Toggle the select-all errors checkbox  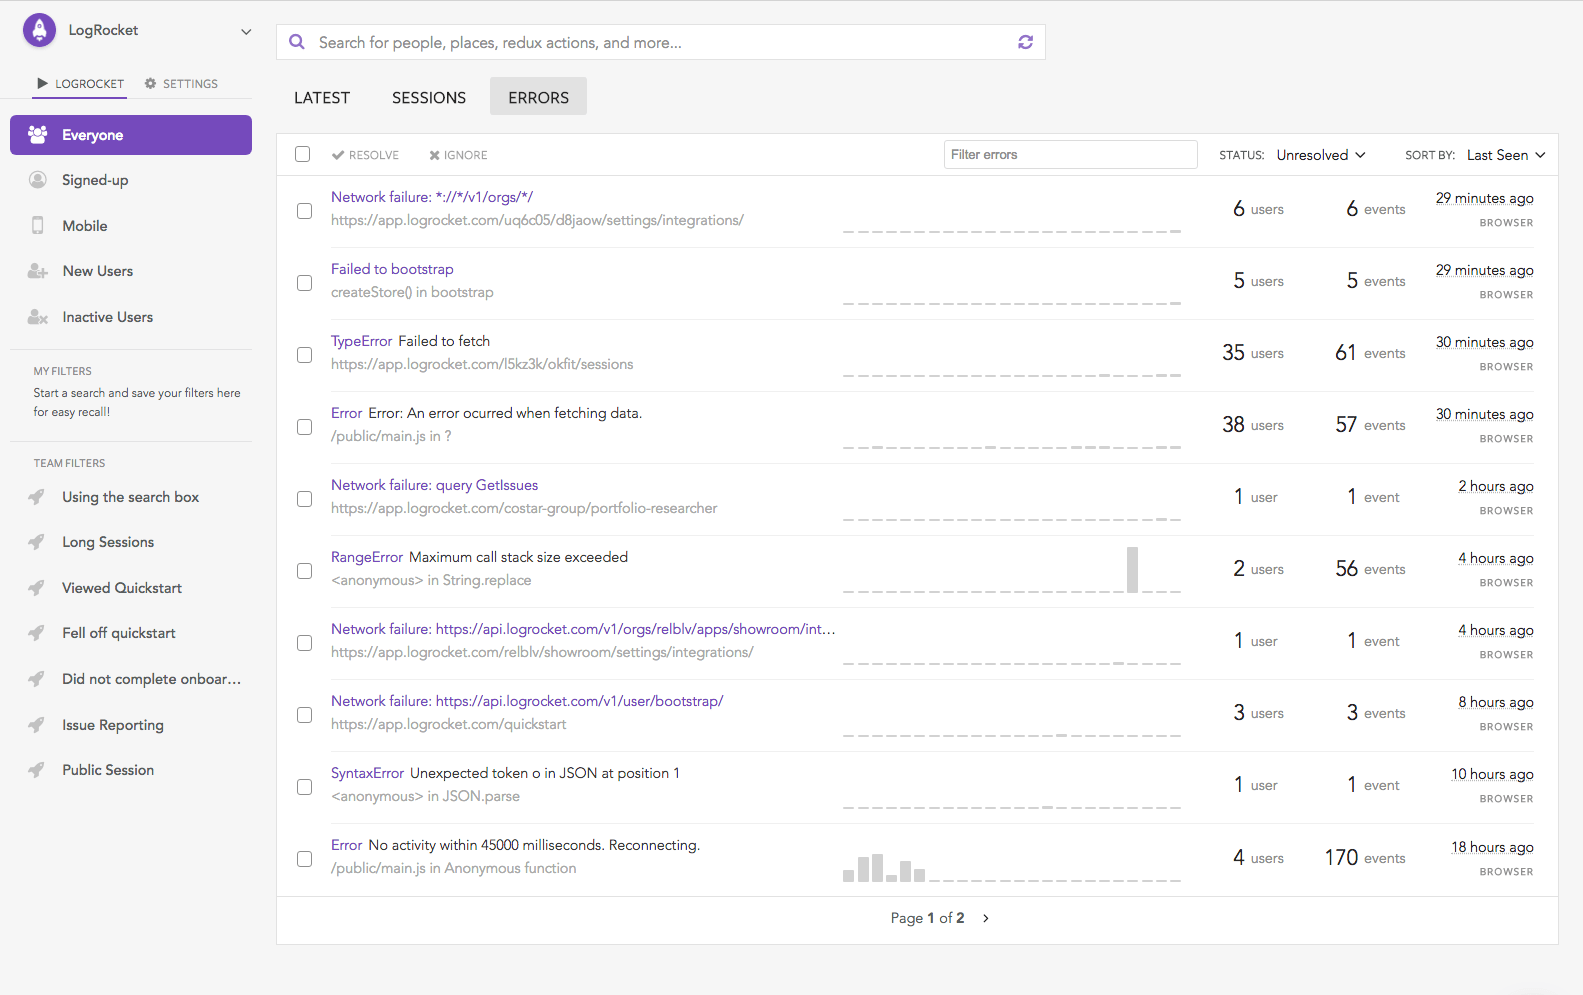point(303,154)
